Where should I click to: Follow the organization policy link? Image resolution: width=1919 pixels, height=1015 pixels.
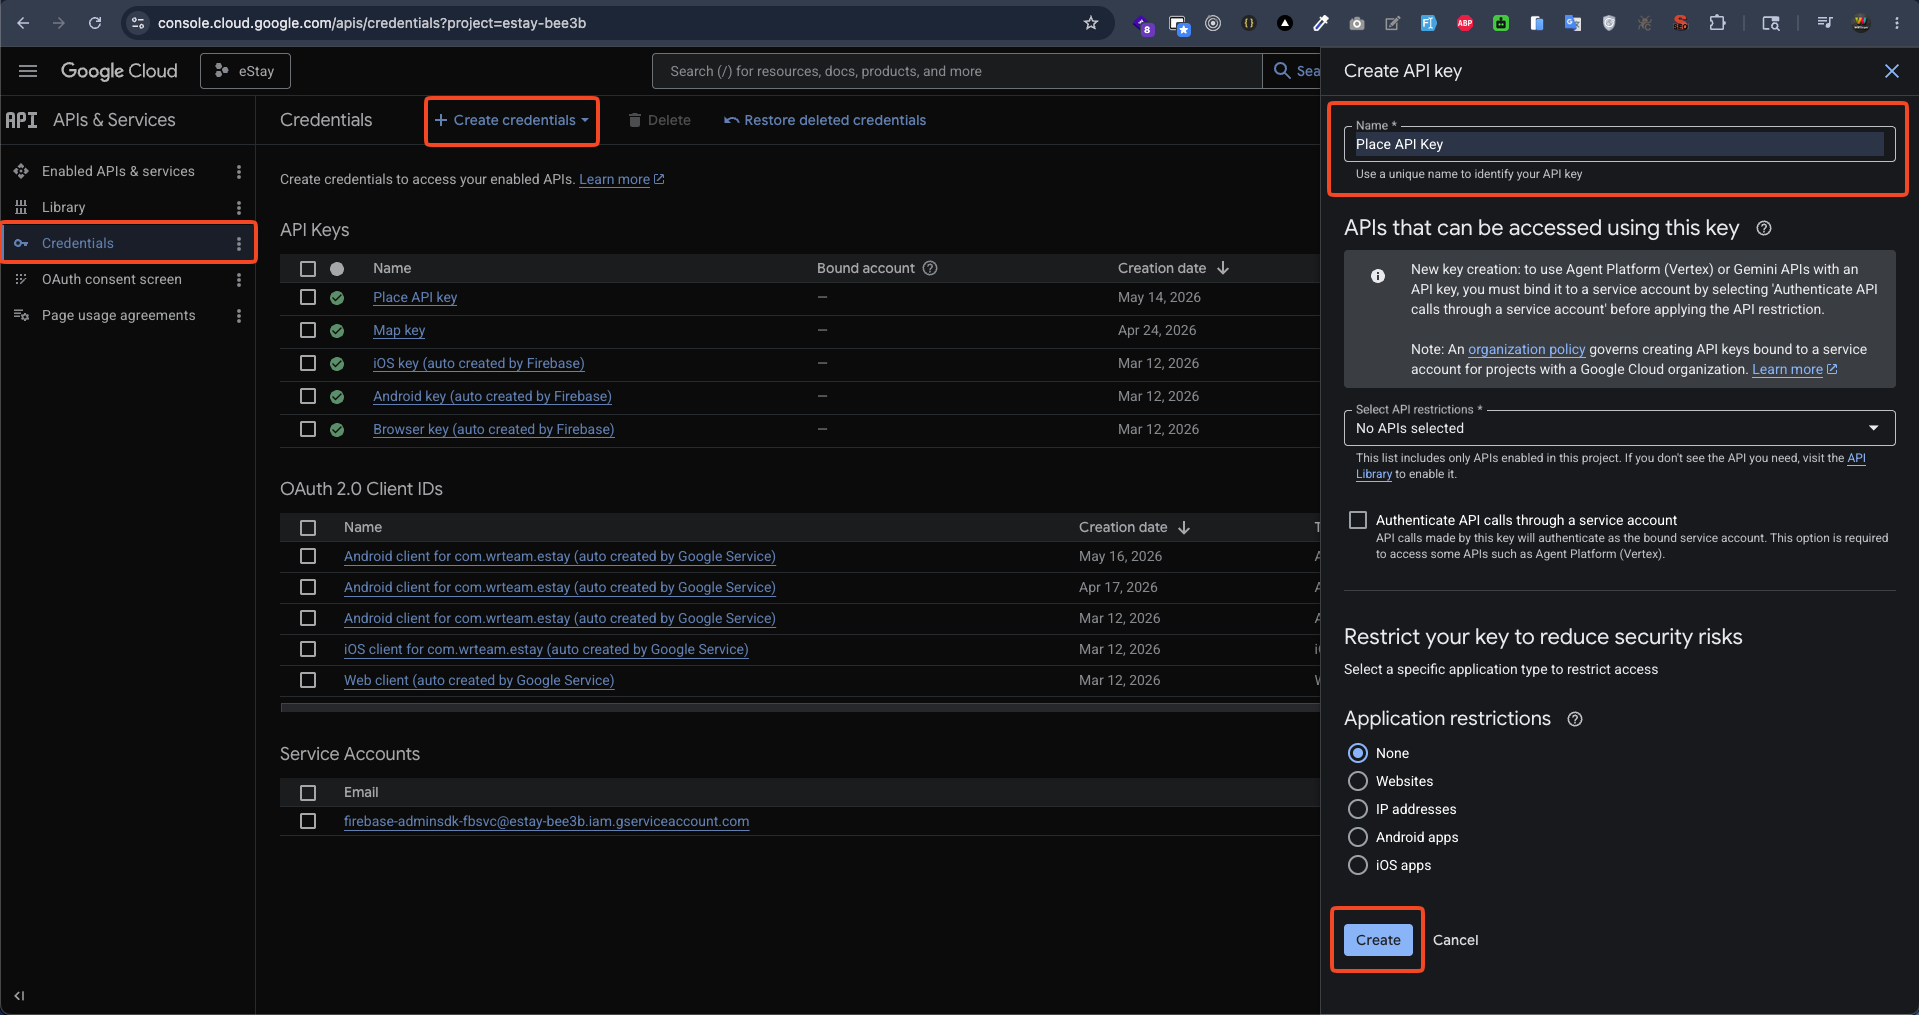(1526, 349)
